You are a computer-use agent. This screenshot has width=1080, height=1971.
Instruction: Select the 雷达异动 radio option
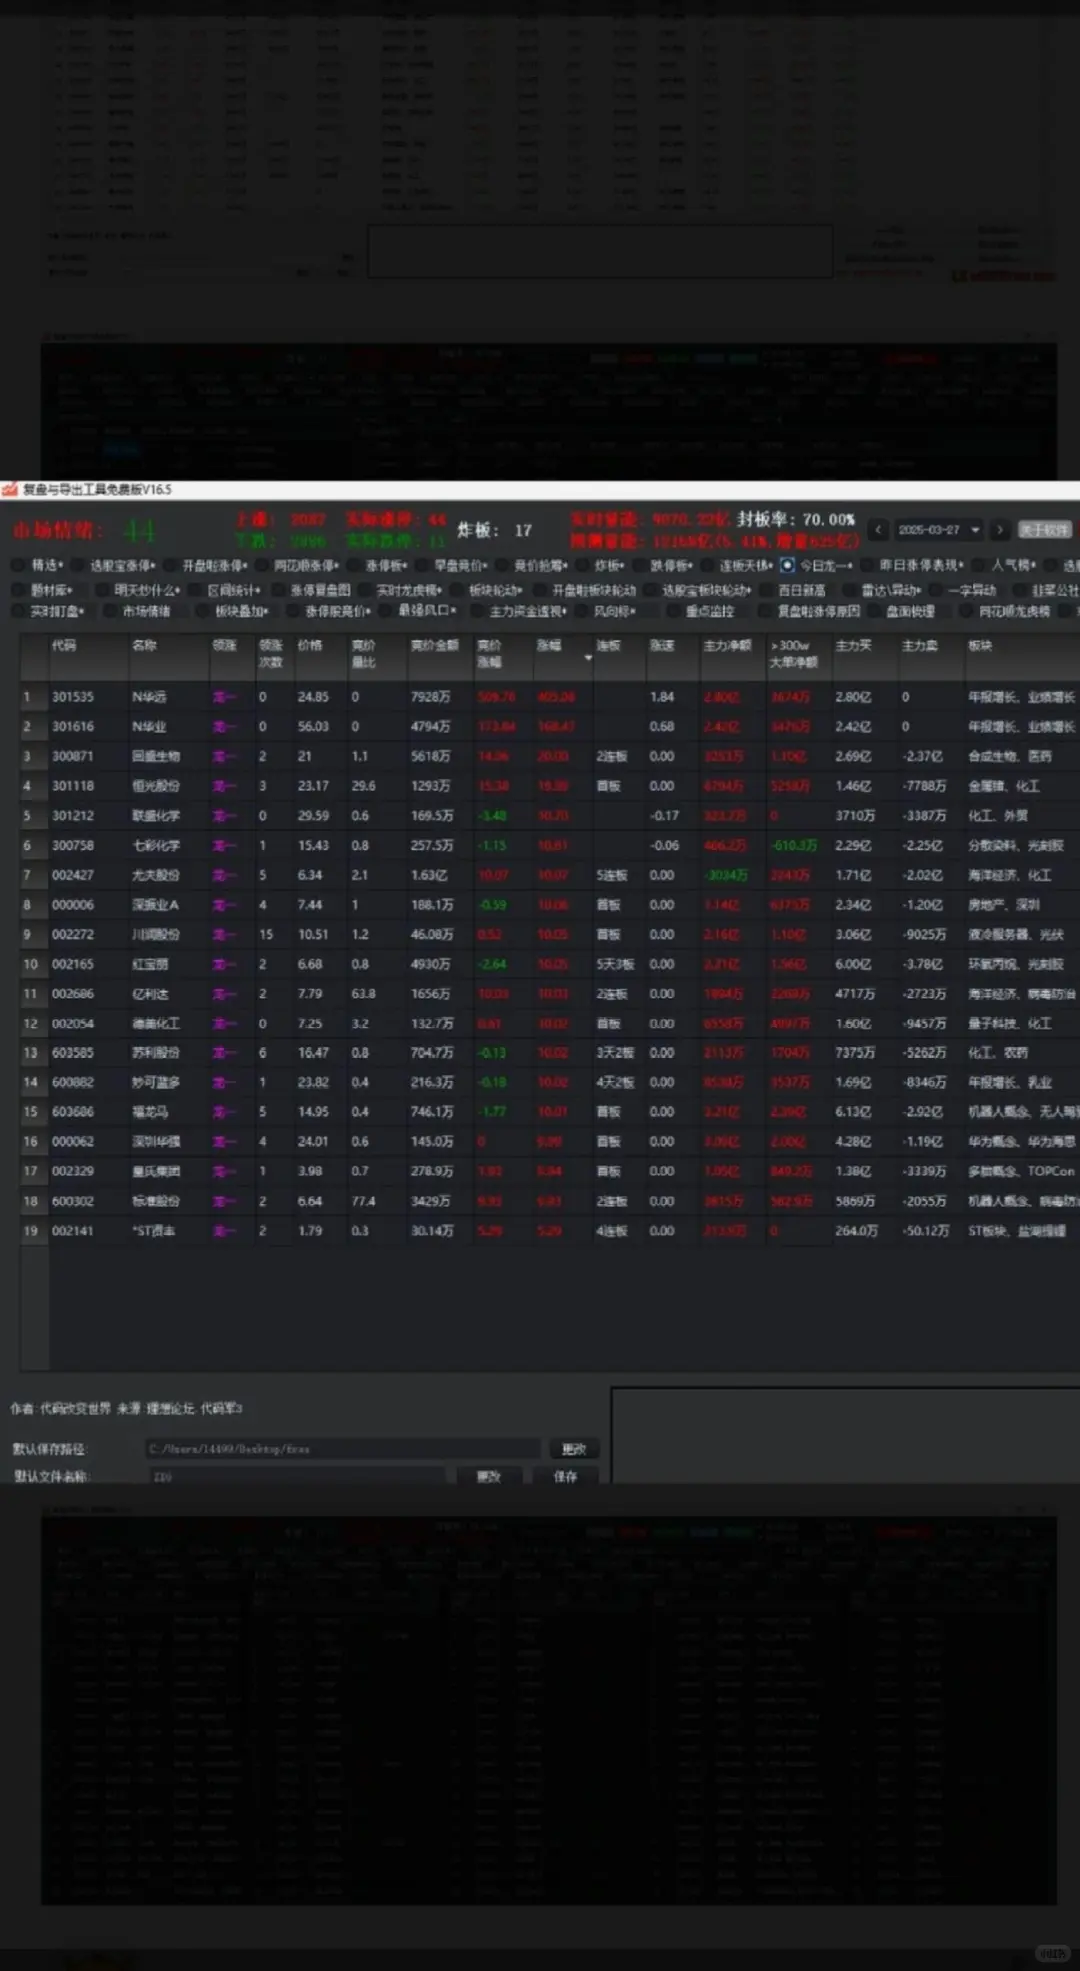coord(883,590)
